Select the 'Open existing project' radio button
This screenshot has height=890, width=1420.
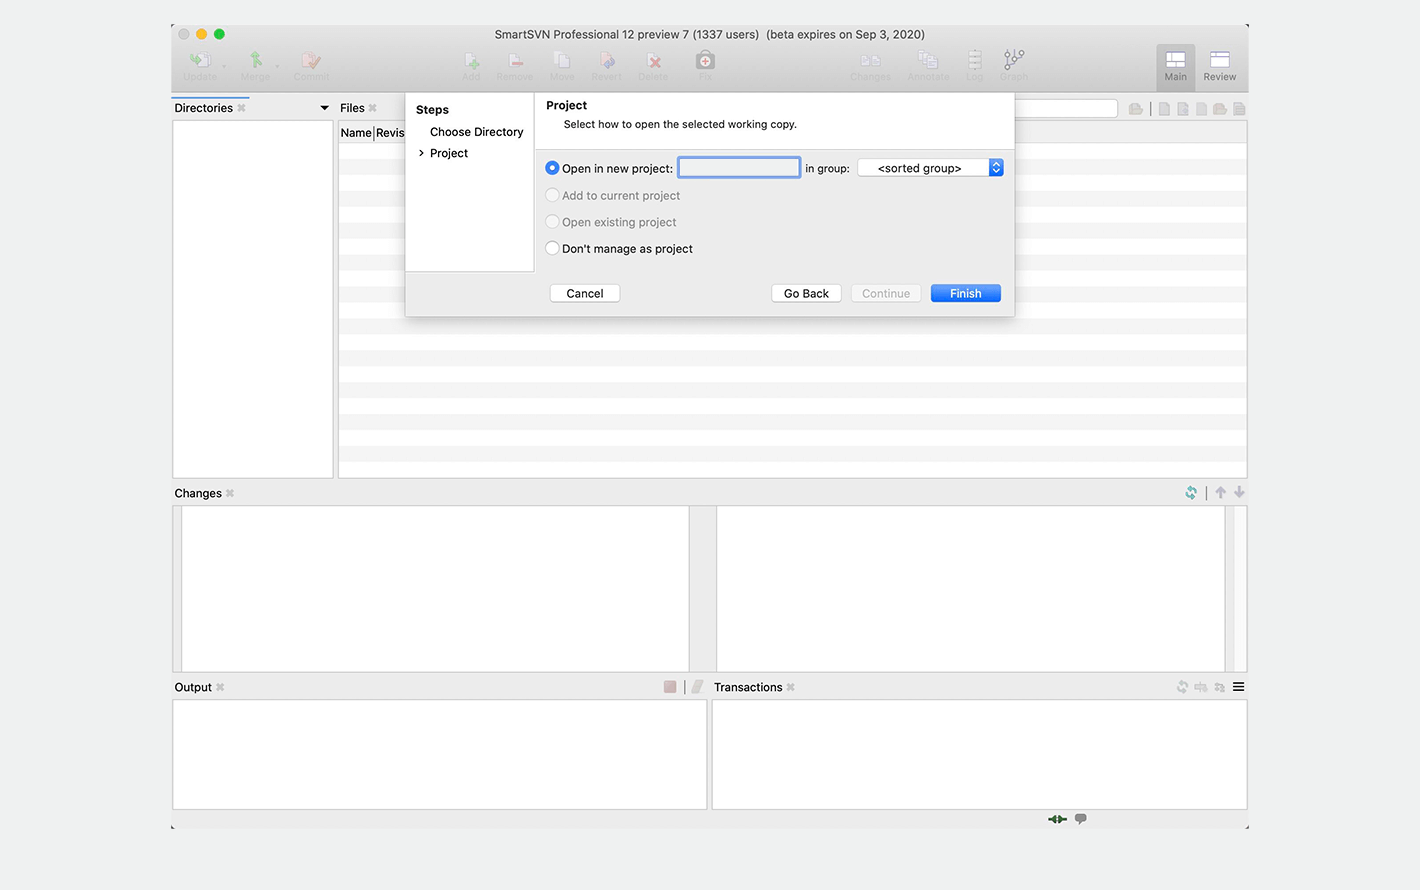click(x=552, y=222)
